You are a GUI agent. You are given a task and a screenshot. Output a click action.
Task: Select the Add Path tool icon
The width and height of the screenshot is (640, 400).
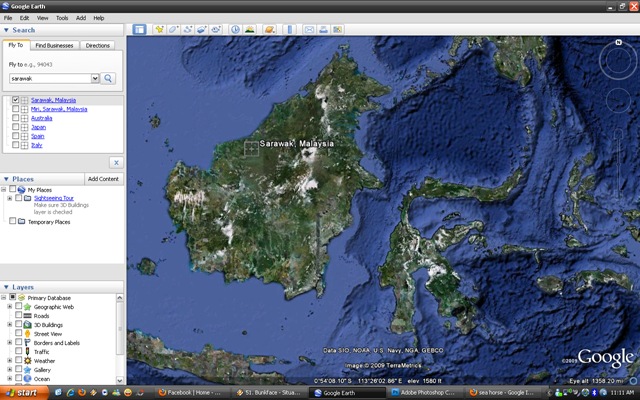(188, 29)
